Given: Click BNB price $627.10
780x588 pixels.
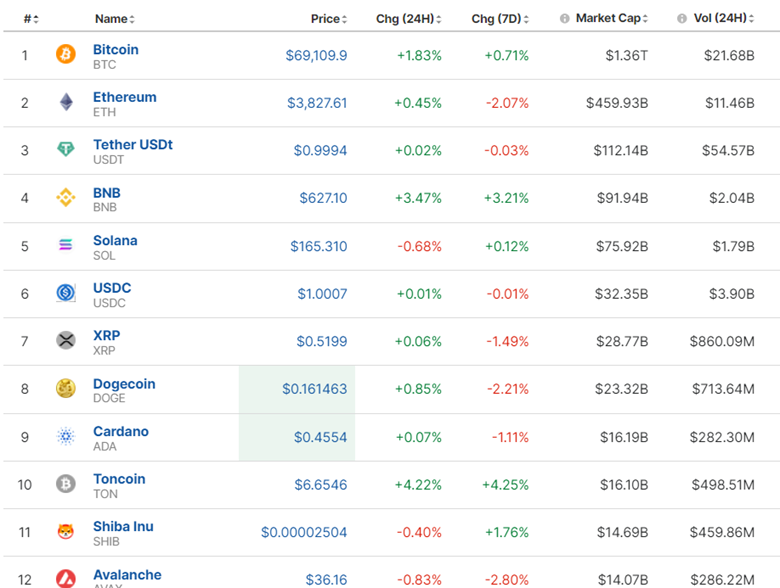Looking at the screenshot, I should coord(323,198).
